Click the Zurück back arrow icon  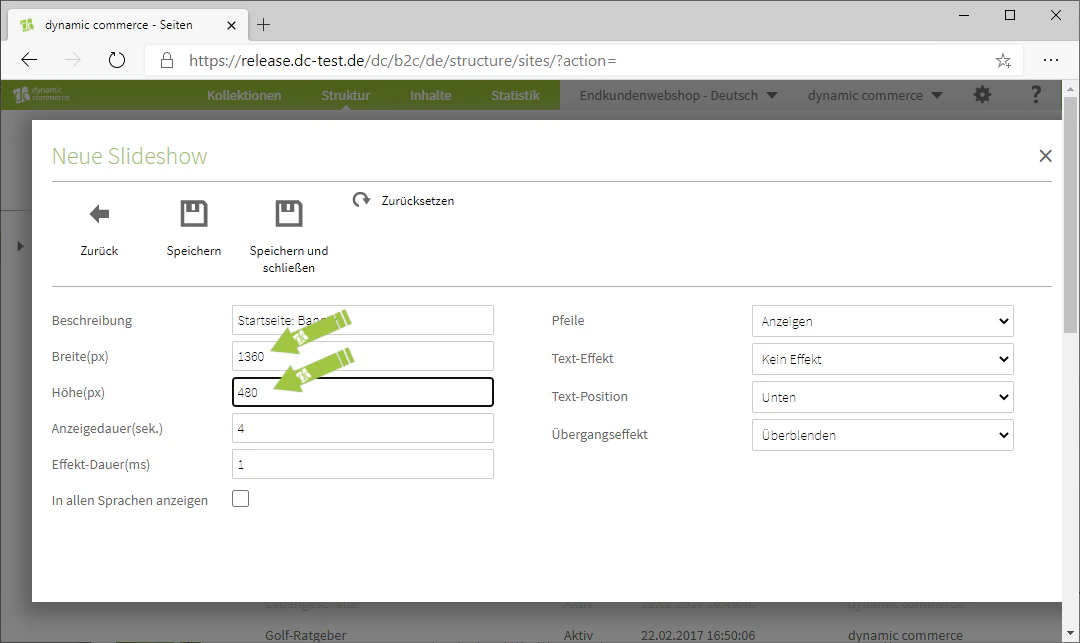tap(99, 214)
